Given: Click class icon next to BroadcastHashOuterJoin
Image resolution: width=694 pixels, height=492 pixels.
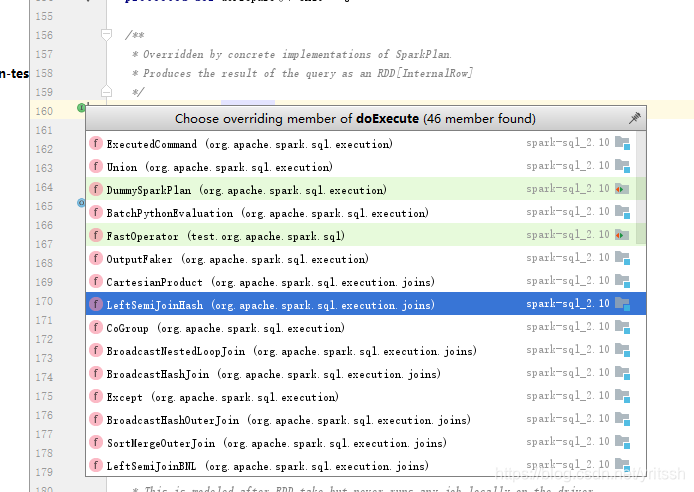Looking at the screenshot, I should (x=96, y=419).
